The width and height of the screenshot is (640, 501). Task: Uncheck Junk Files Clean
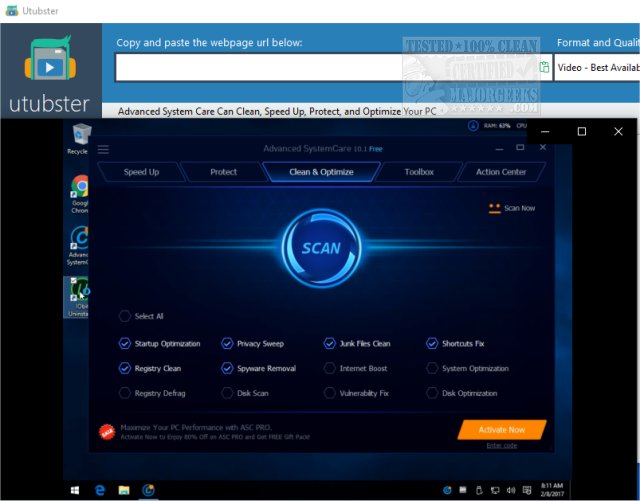tap(329, 343)
